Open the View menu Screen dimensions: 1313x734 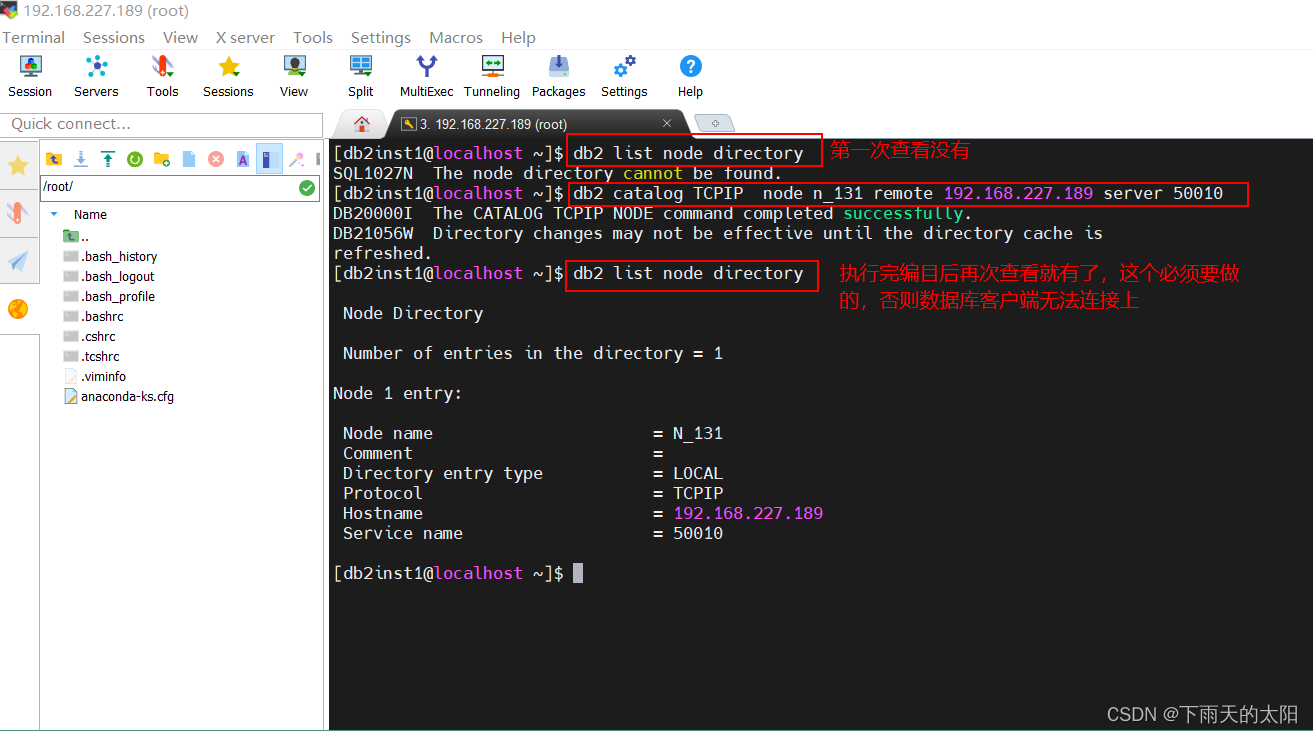point(180,37)
